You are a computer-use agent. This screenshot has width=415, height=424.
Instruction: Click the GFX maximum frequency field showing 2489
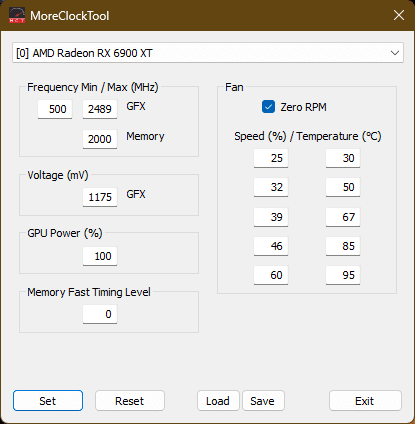(100, 109)
